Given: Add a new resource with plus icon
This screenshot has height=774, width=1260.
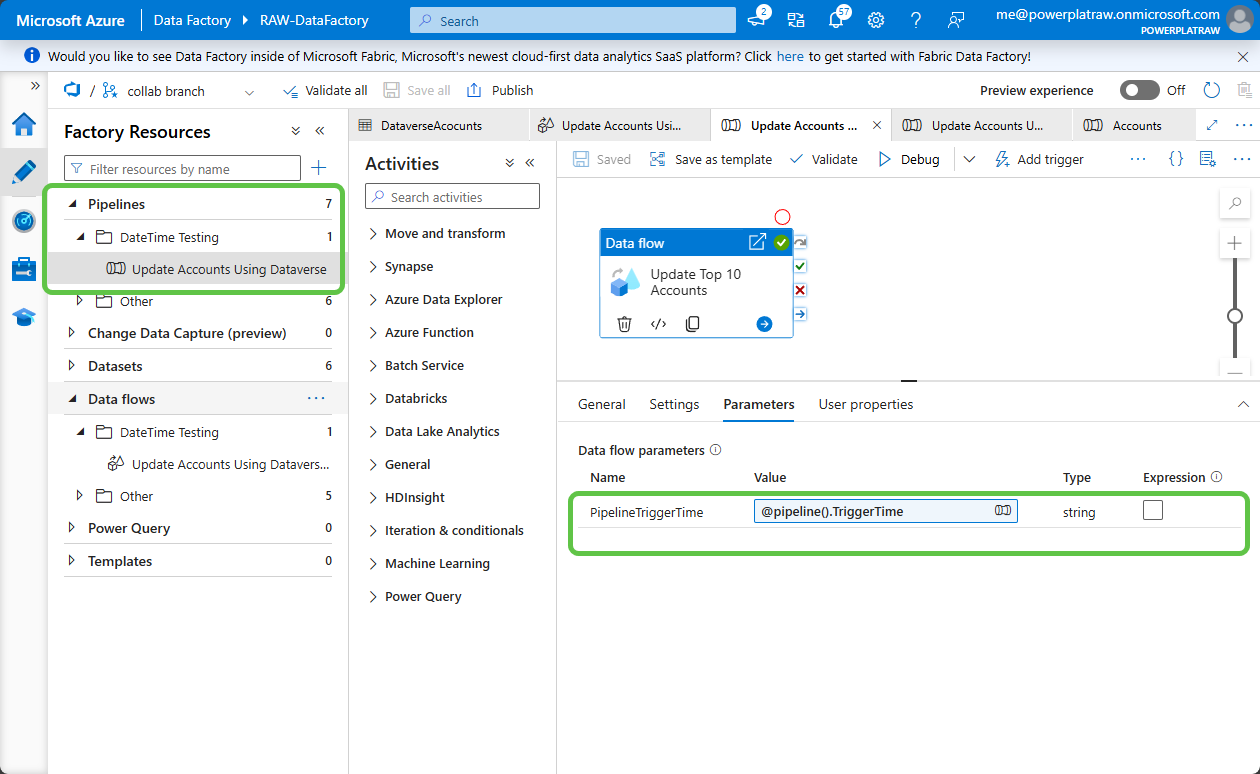Looking at the screenshot, I should coord(319,168).
